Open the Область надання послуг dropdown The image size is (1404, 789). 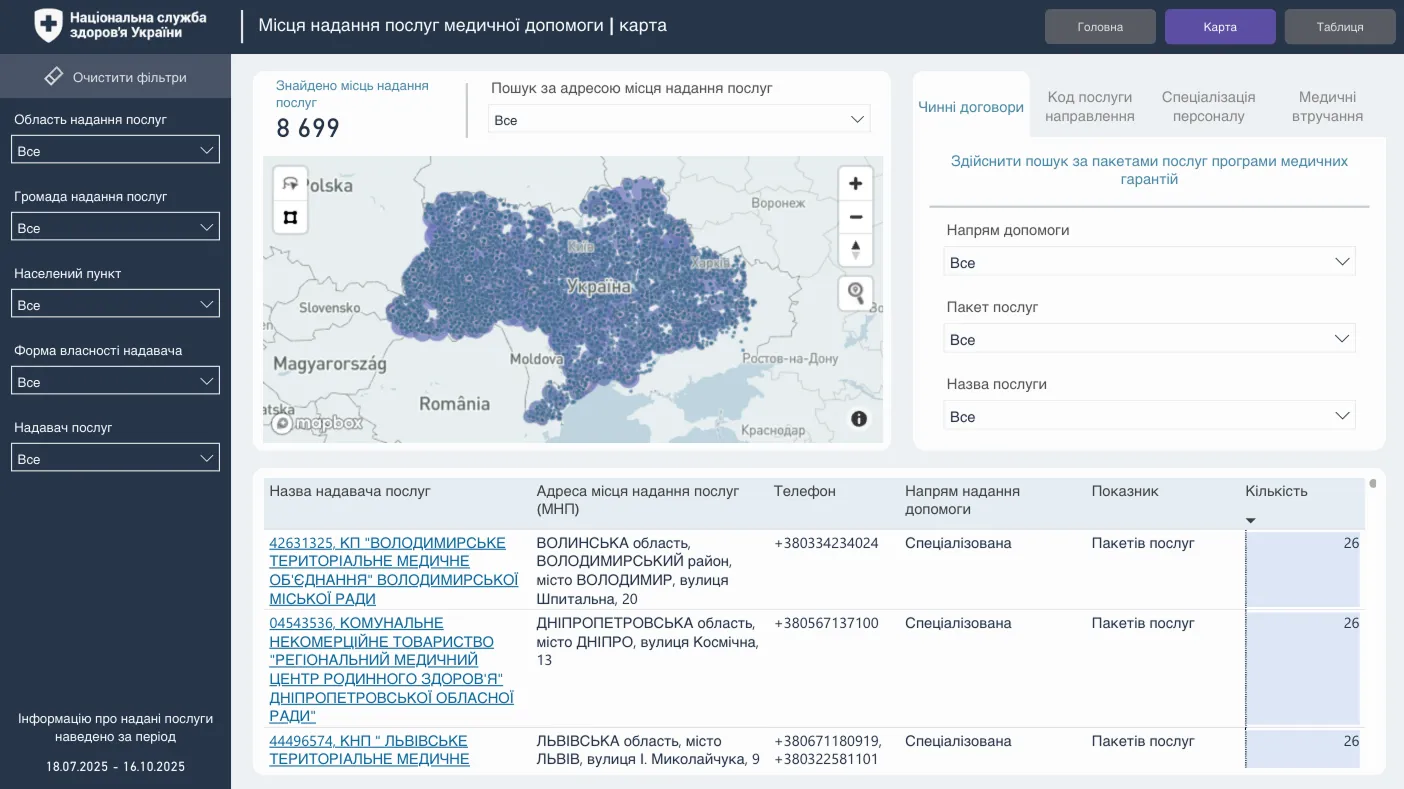[x=115, y=151]
